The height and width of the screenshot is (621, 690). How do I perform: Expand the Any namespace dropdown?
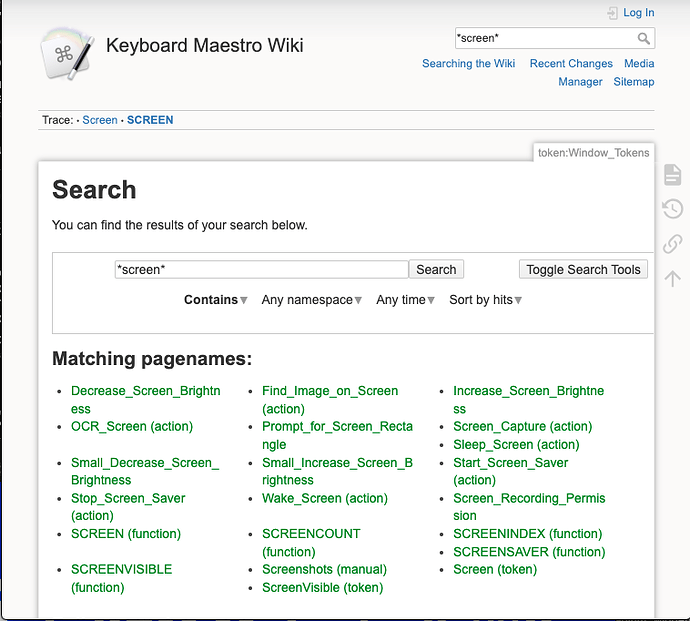312,300
